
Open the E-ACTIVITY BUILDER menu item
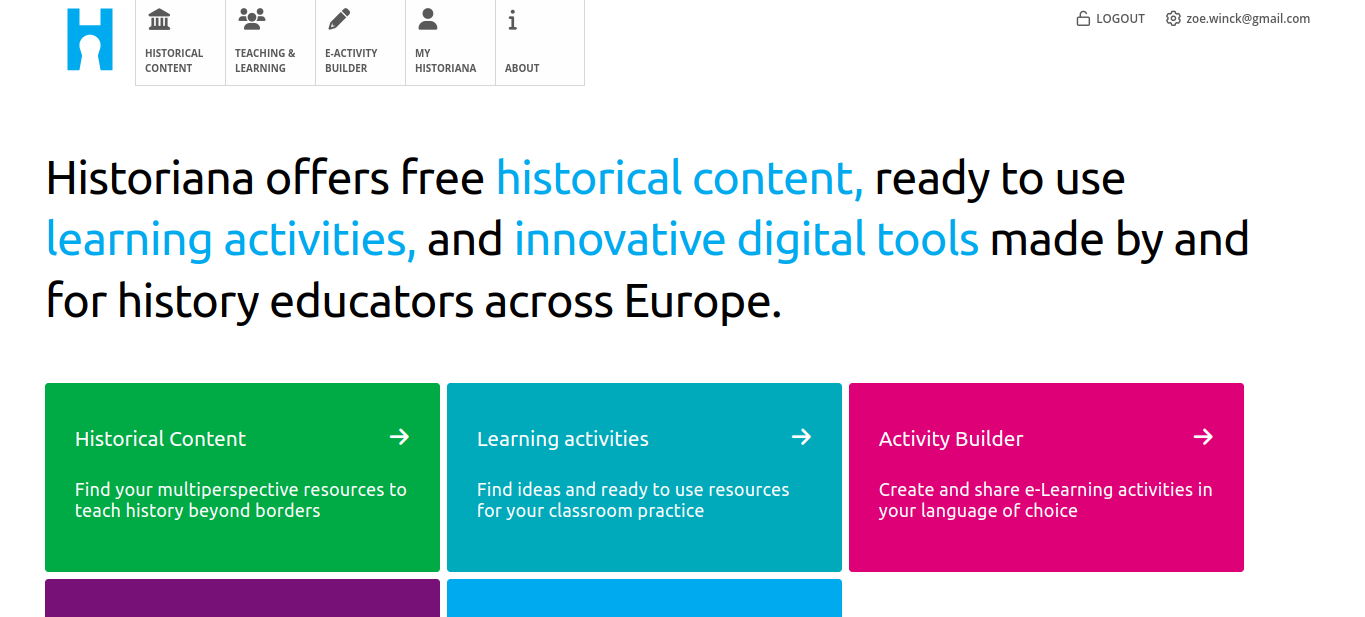[361, 43]
